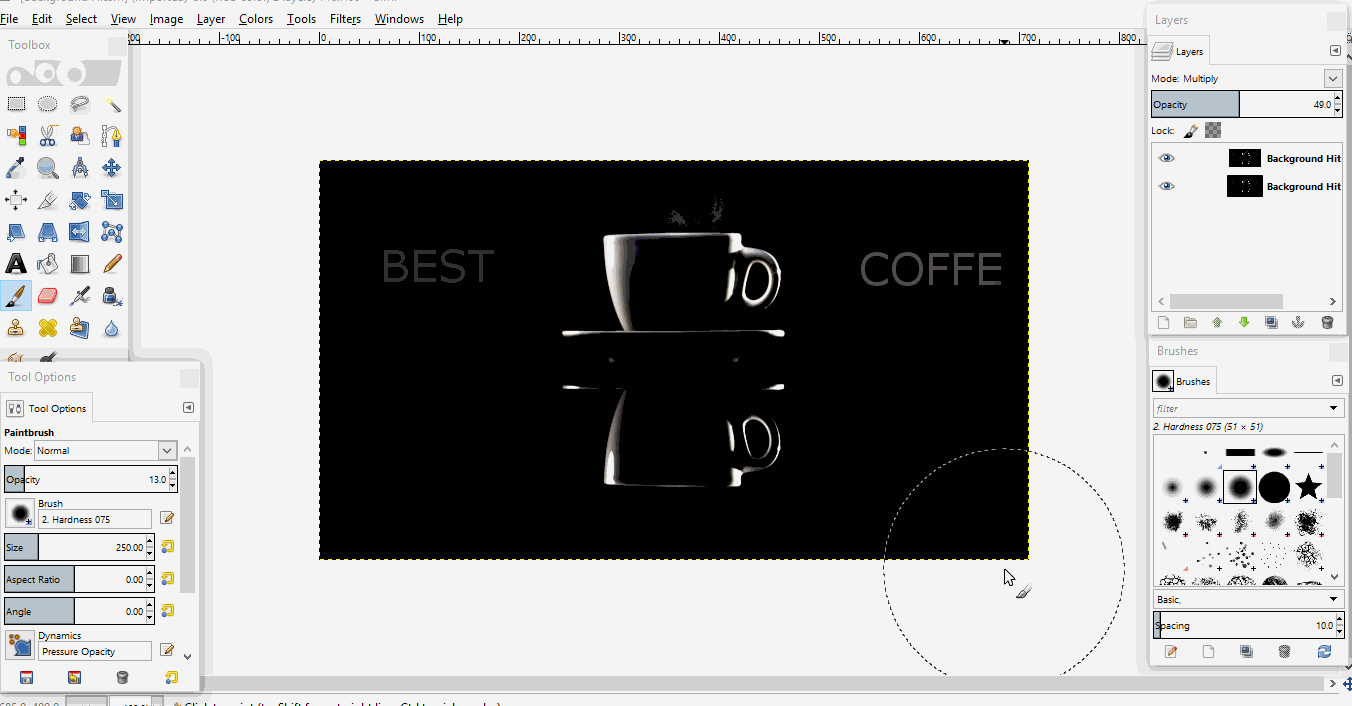Select the Select by Color tool
The width and height of the screenshot is (1352, 706).
pyautogui.click(x=16, y=135)
